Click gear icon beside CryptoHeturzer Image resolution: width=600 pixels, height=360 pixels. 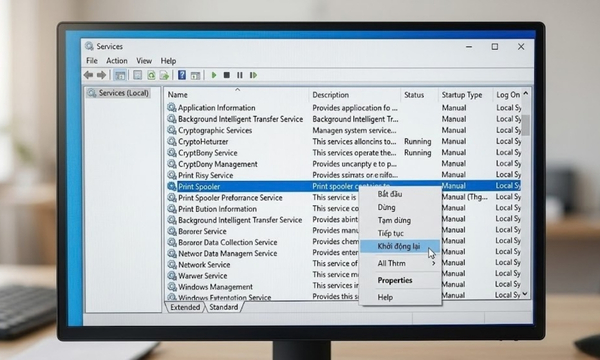(172, 141)
